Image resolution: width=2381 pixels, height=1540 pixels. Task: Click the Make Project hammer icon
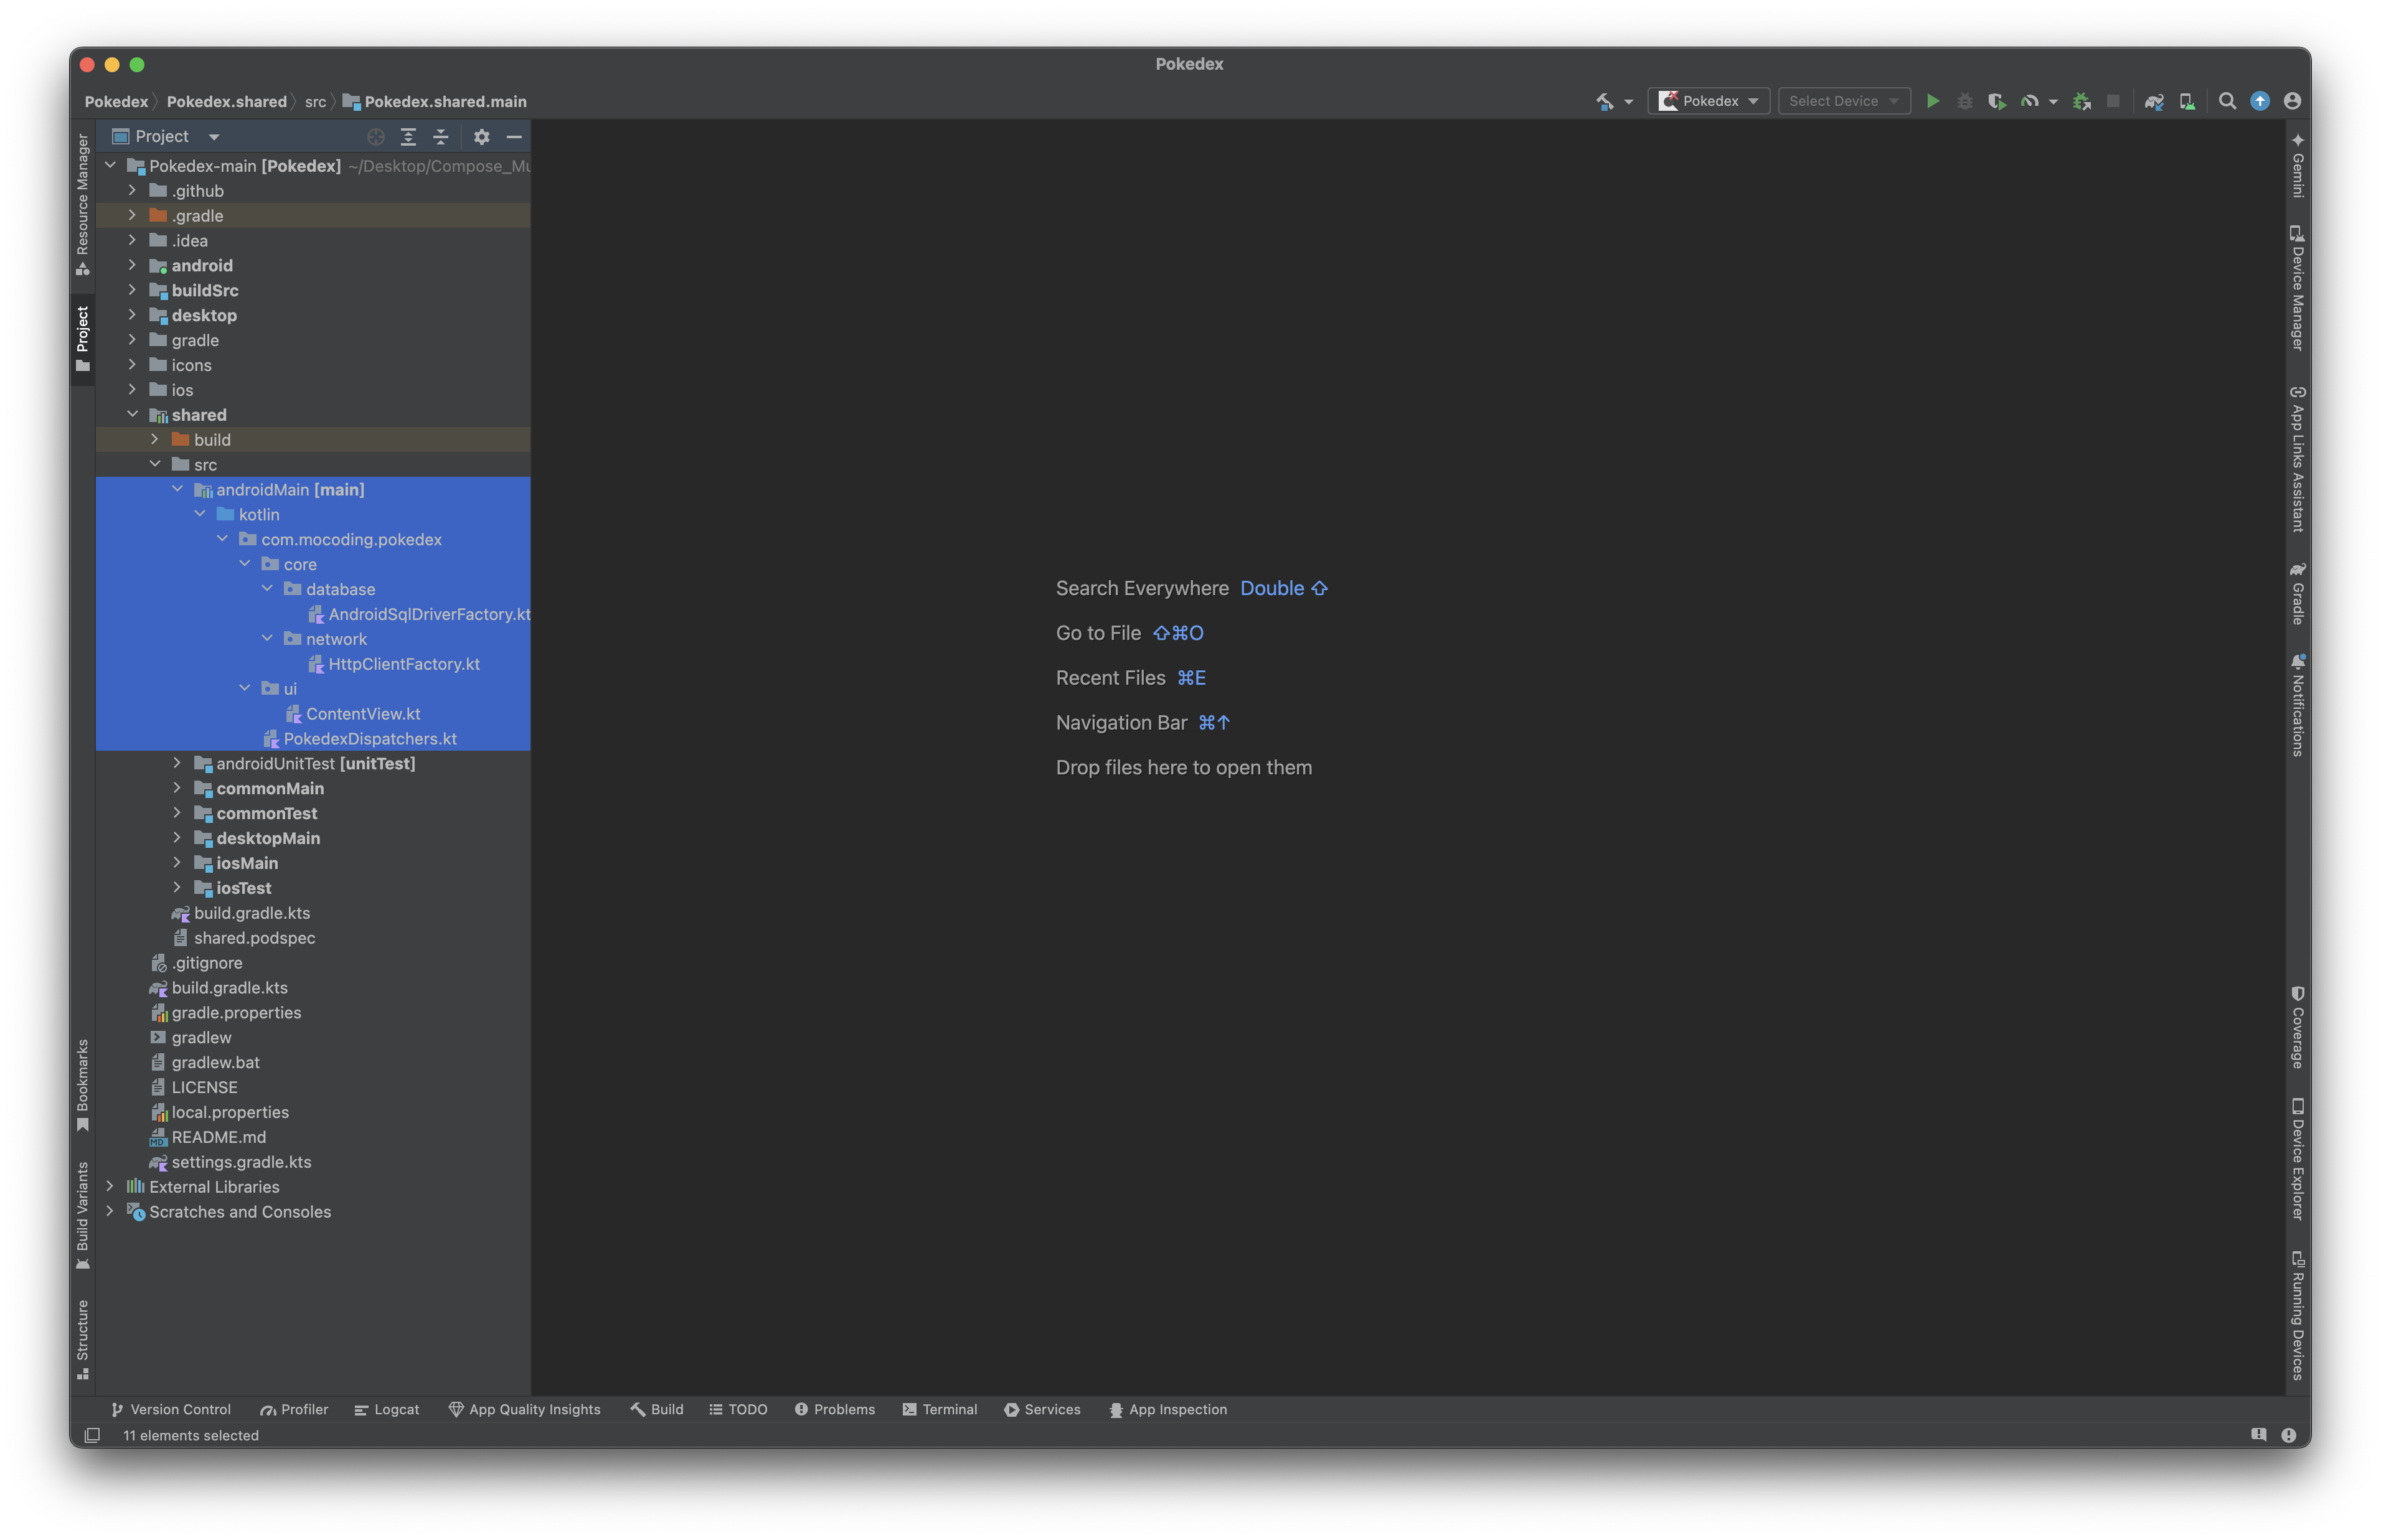coord(1604,101)
